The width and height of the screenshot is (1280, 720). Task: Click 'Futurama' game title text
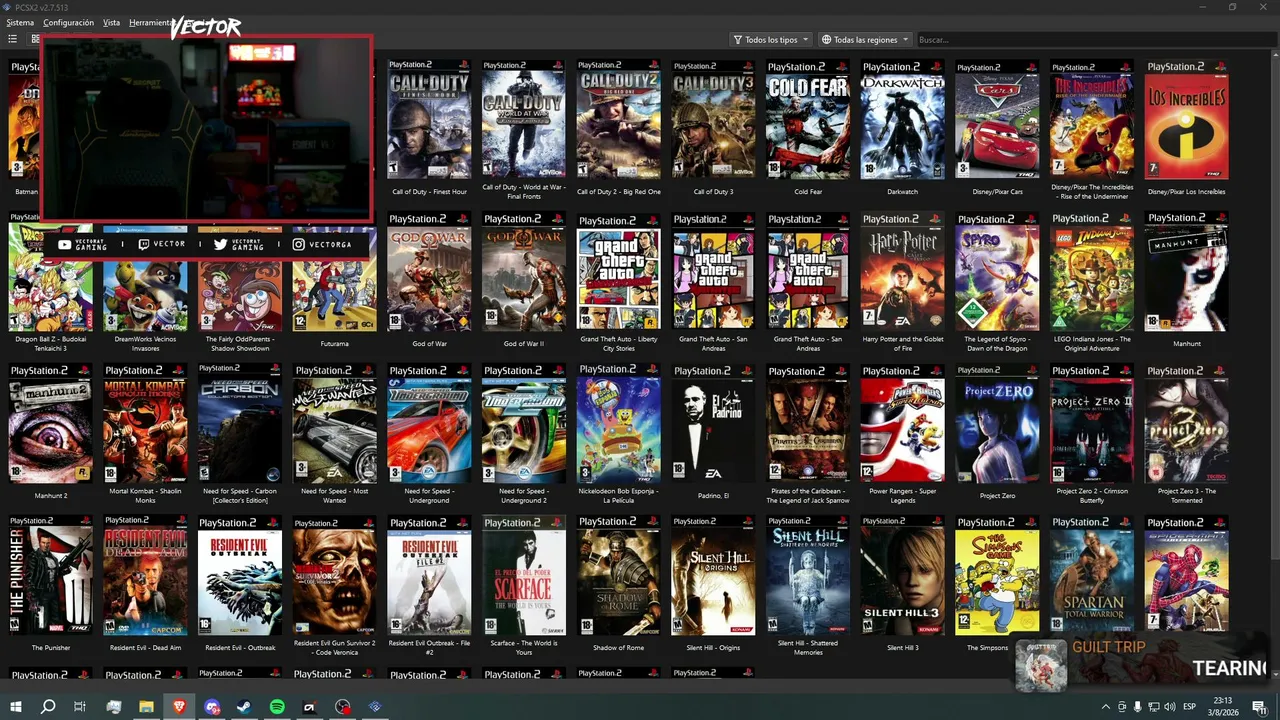tap(334, 344)
